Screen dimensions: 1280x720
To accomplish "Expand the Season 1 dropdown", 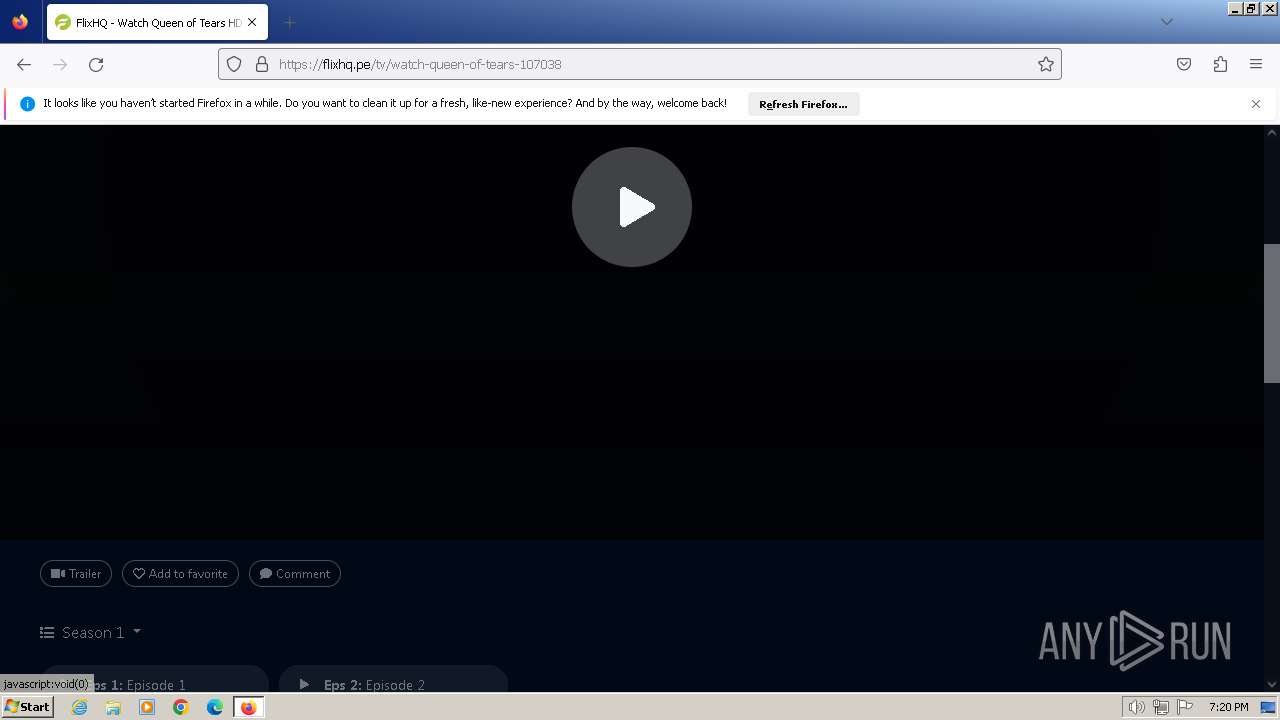I will coord(91,632).
